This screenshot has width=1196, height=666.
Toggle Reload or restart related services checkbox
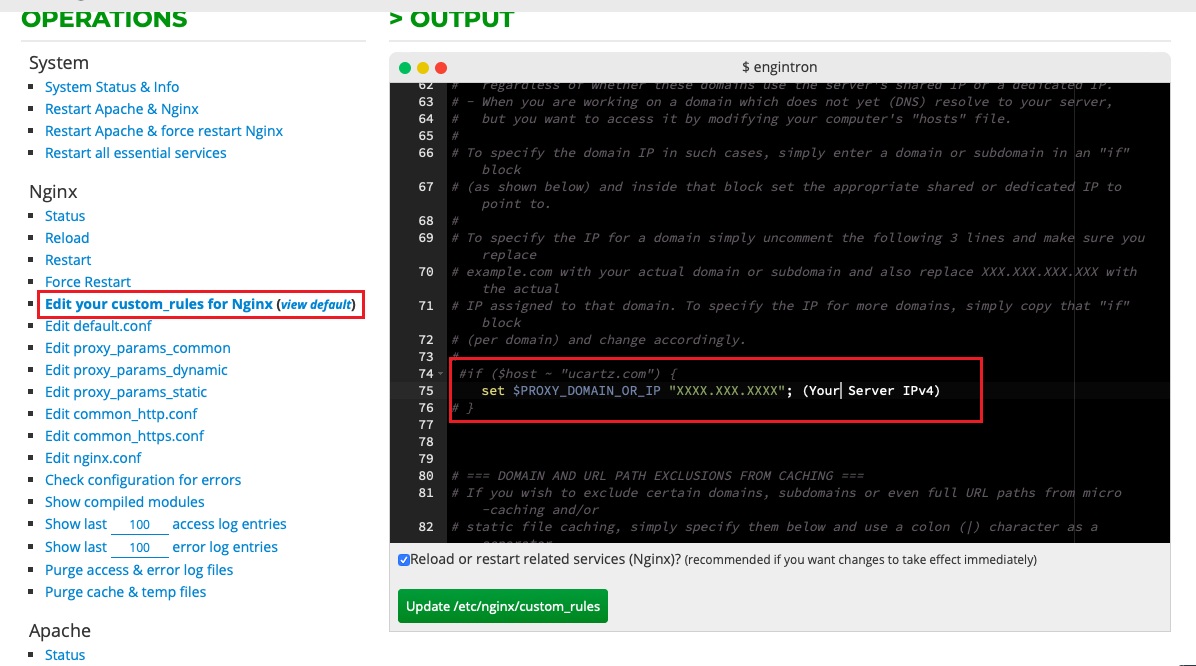point(404,560)
